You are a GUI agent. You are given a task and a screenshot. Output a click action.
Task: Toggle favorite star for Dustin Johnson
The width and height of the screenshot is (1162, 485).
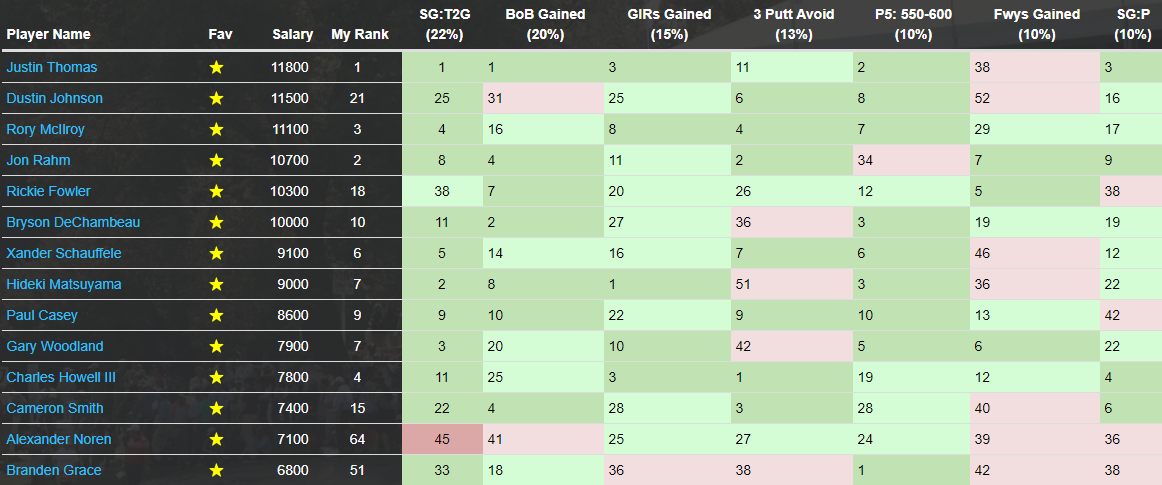(x=216, y=99)
